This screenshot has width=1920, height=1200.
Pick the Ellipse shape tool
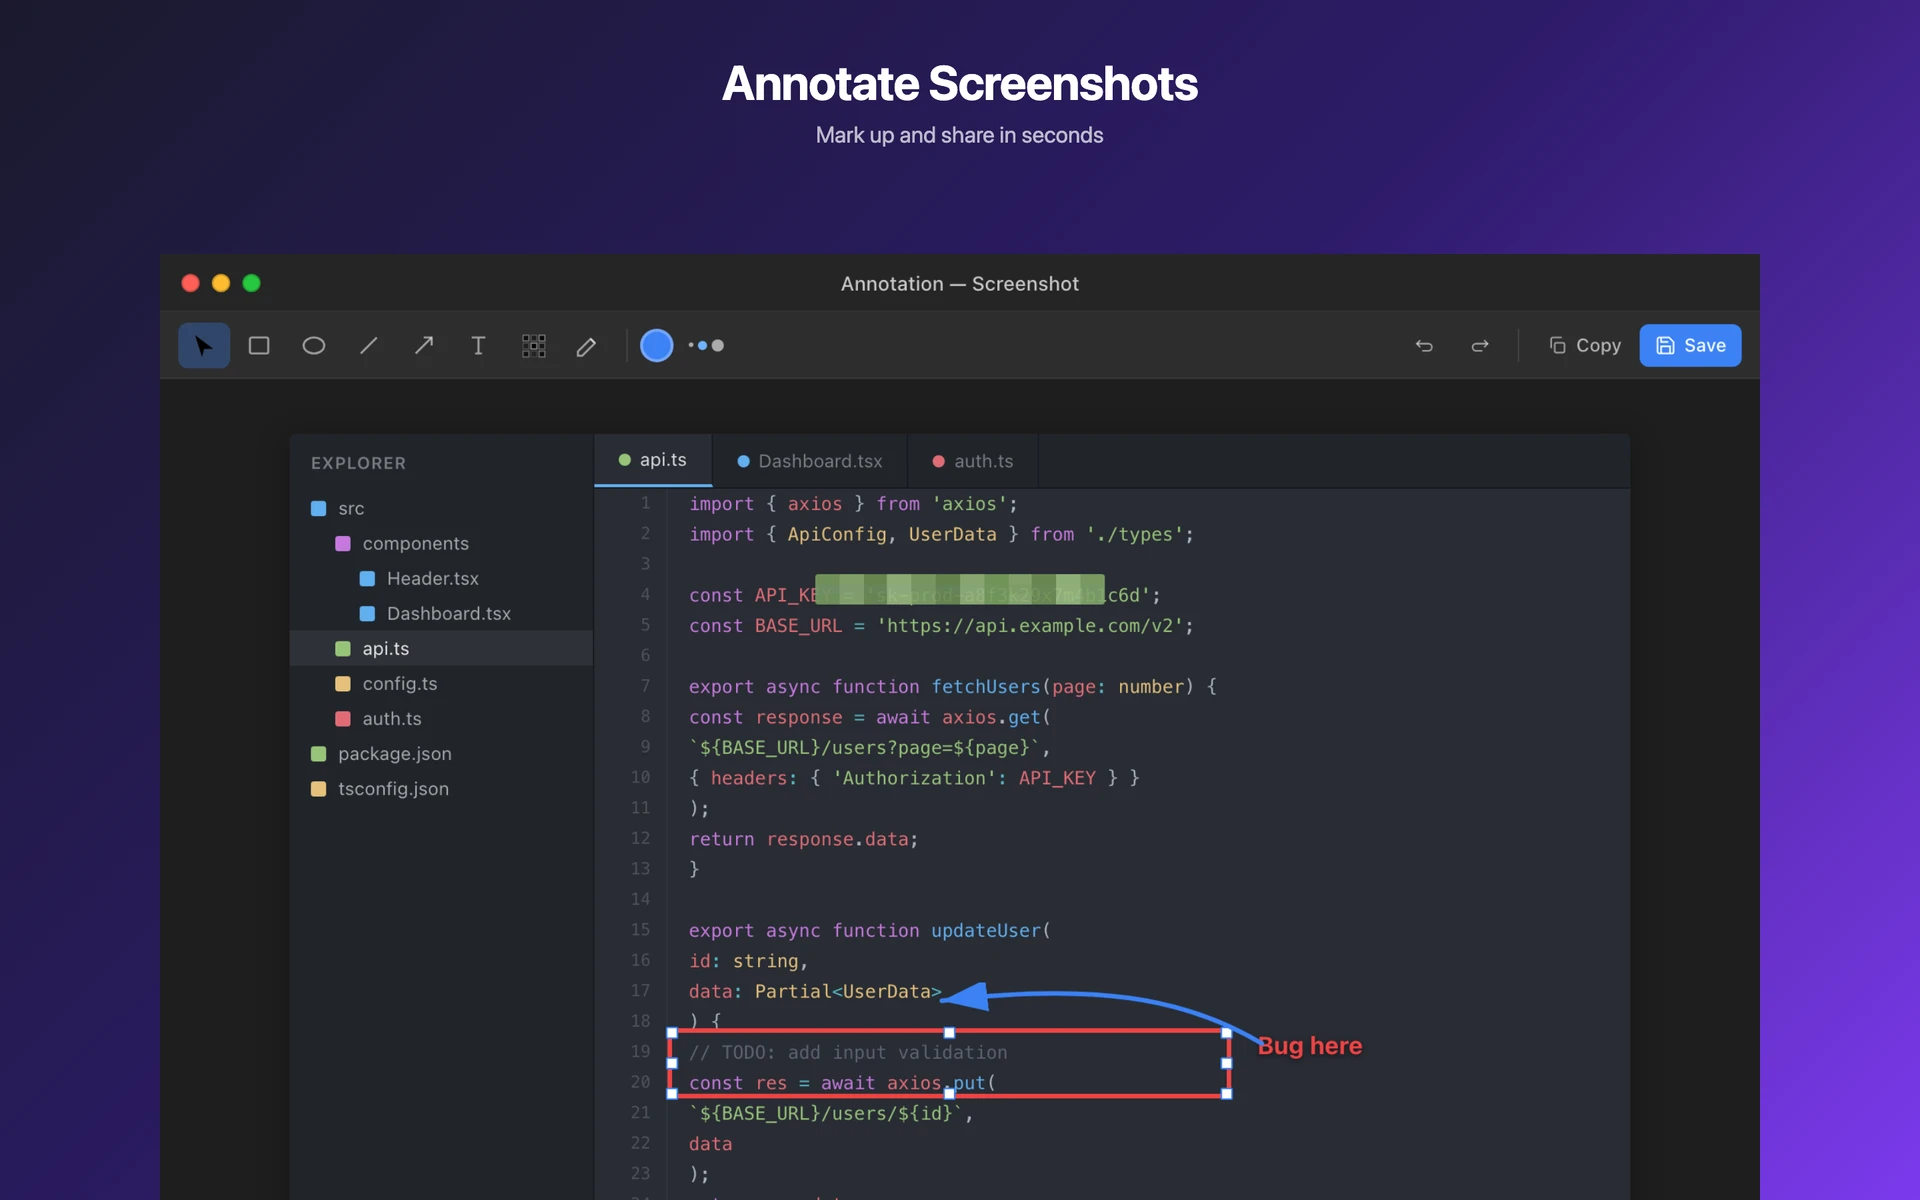coord(314,346)
